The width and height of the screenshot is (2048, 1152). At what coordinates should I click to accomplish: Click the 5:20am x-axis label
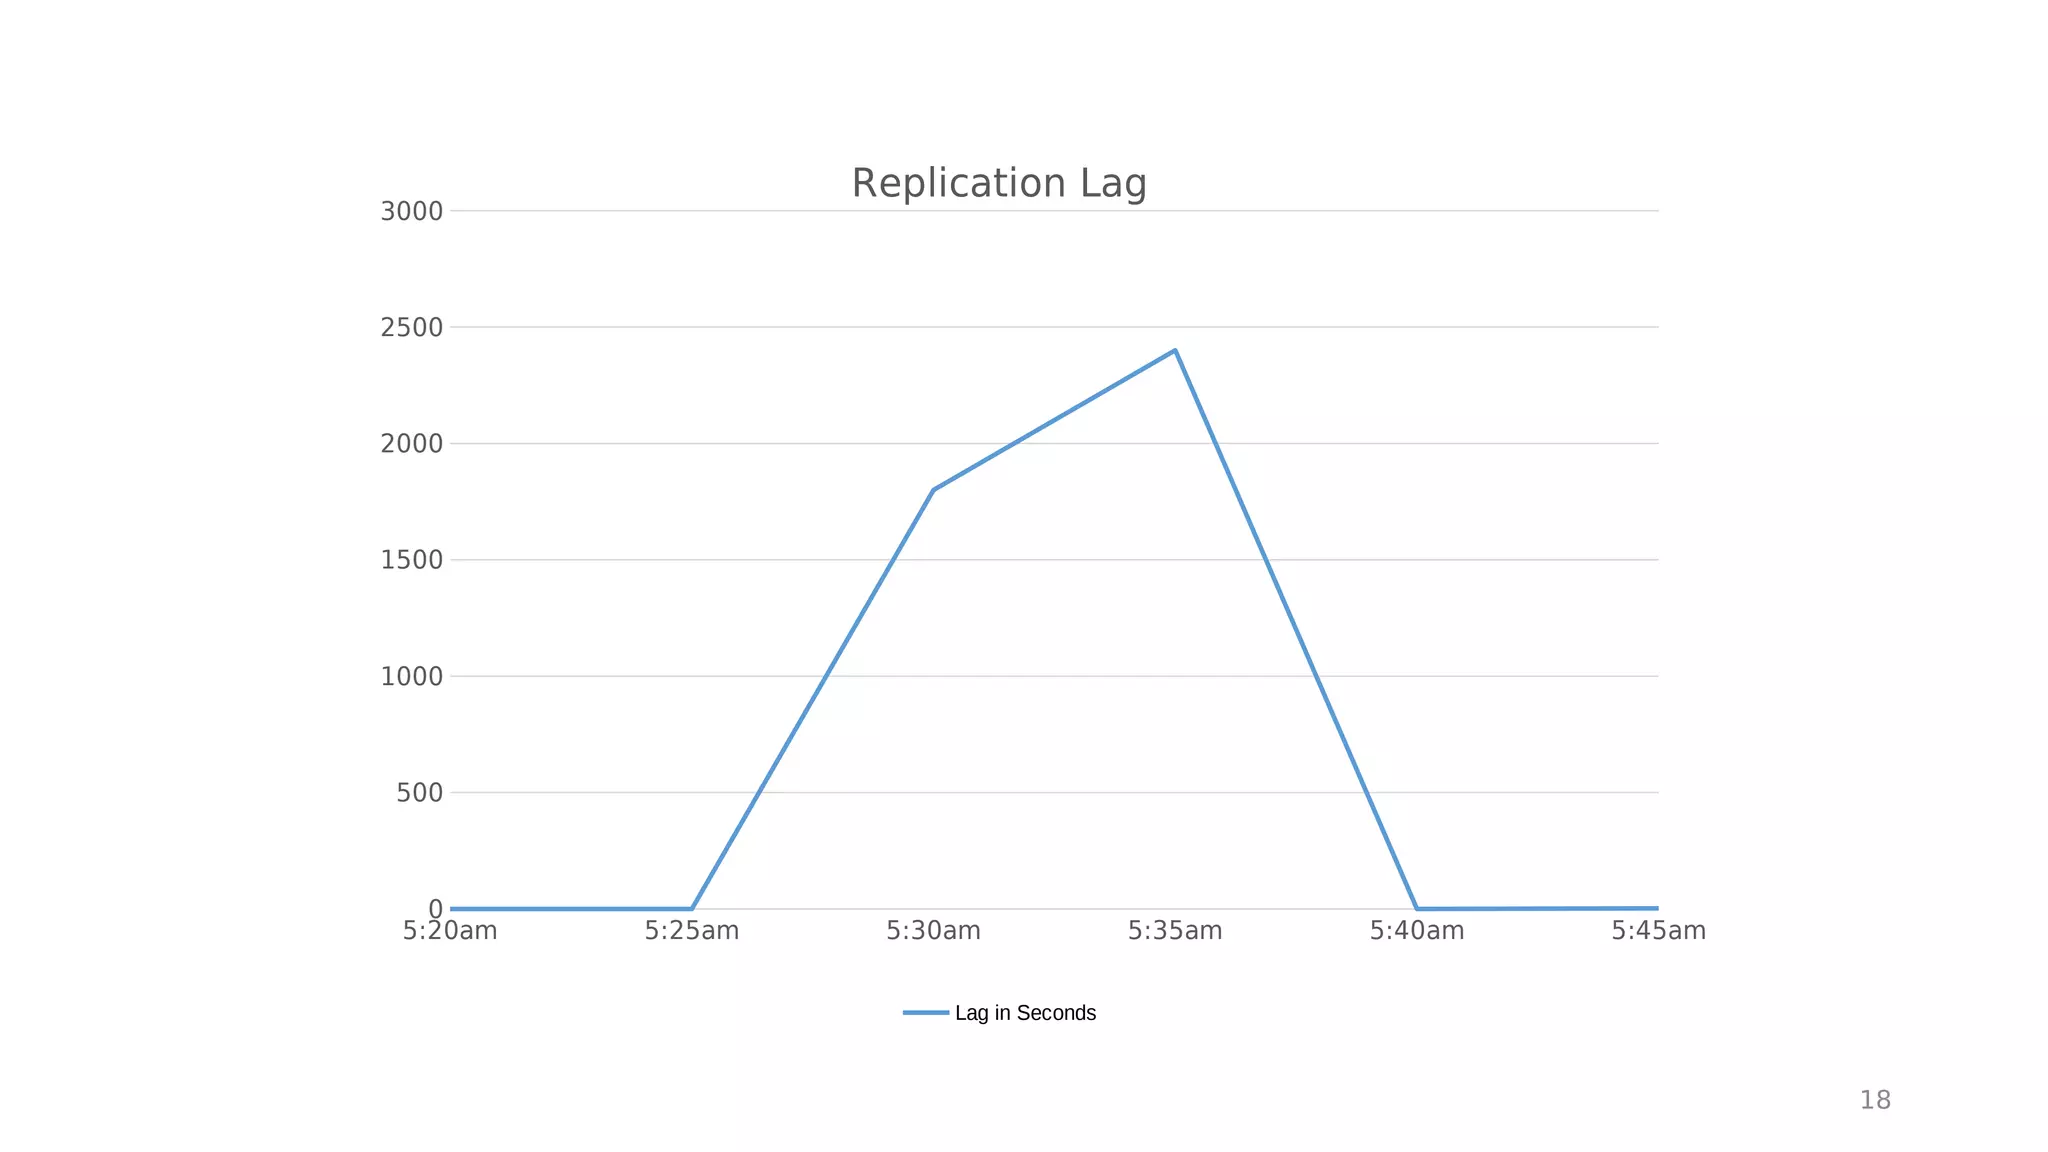point(450,931)
